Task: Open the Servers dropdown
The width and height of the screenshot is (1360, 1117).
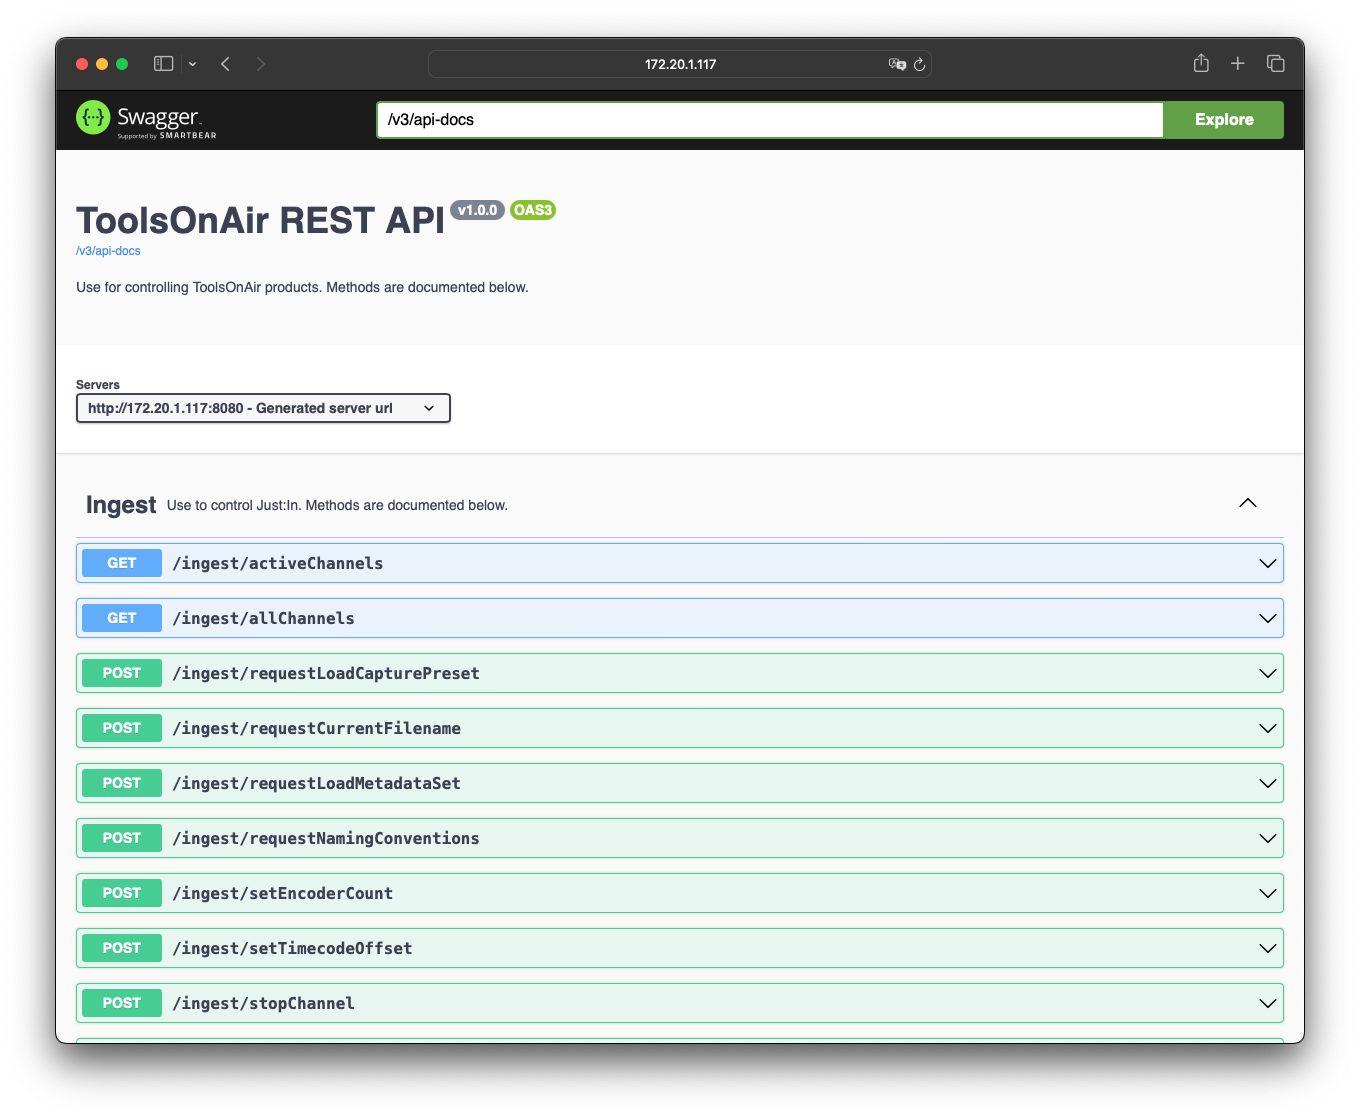Action: [263, 408]
